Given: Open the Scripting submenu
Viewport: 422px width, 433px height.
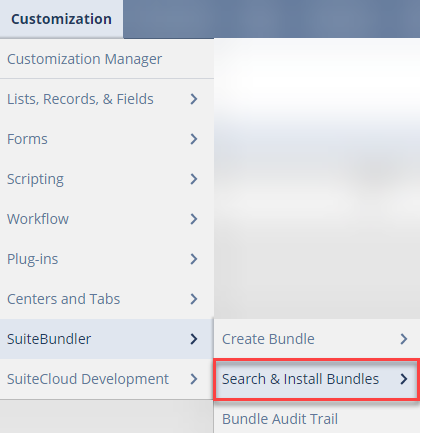Looking at the screenshot, I should click(x=107, y=179).
